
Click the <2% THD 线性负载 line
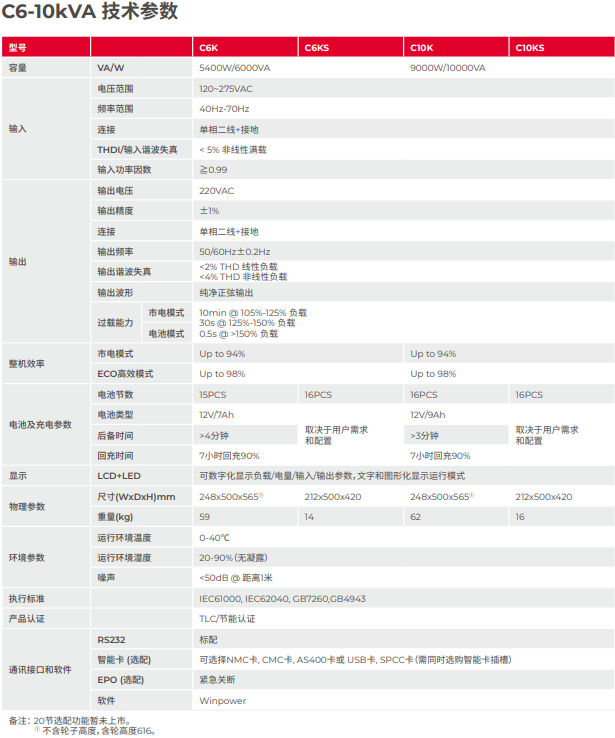(238, 267)
